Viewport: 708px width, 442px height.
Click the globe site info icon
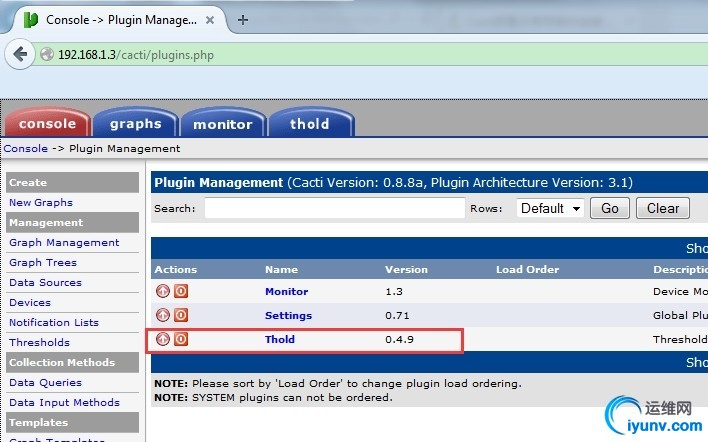pos(47,55)
